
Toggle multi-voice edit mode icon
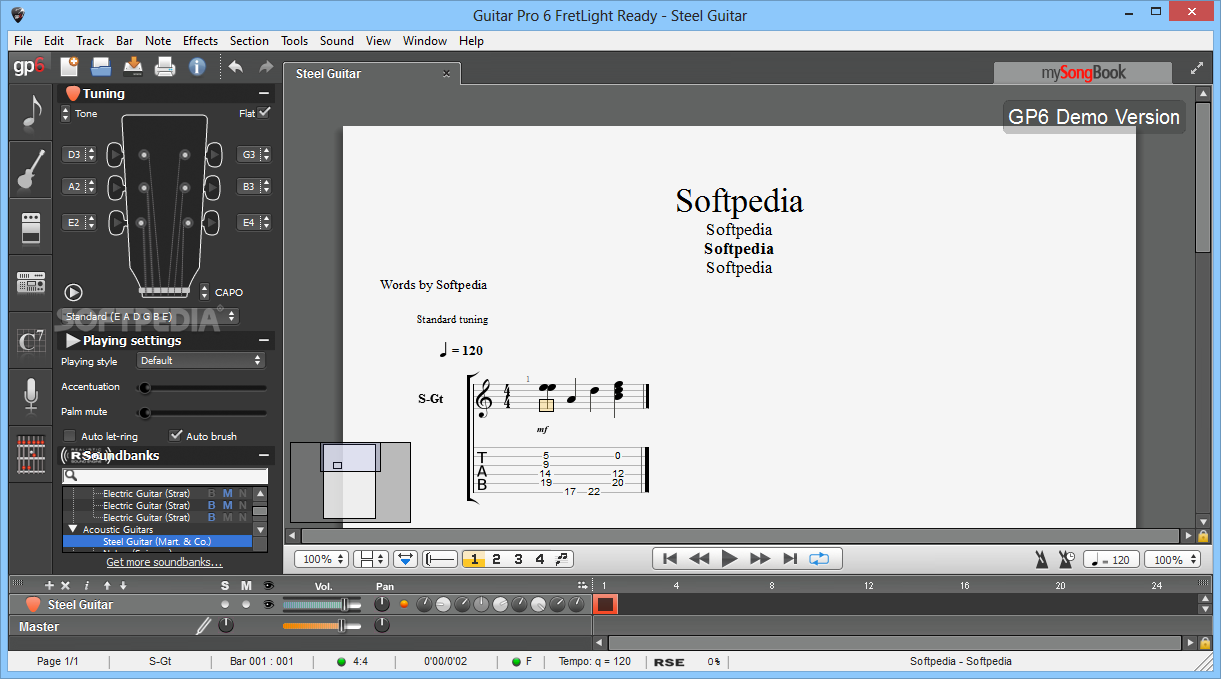tap(563, 559)
